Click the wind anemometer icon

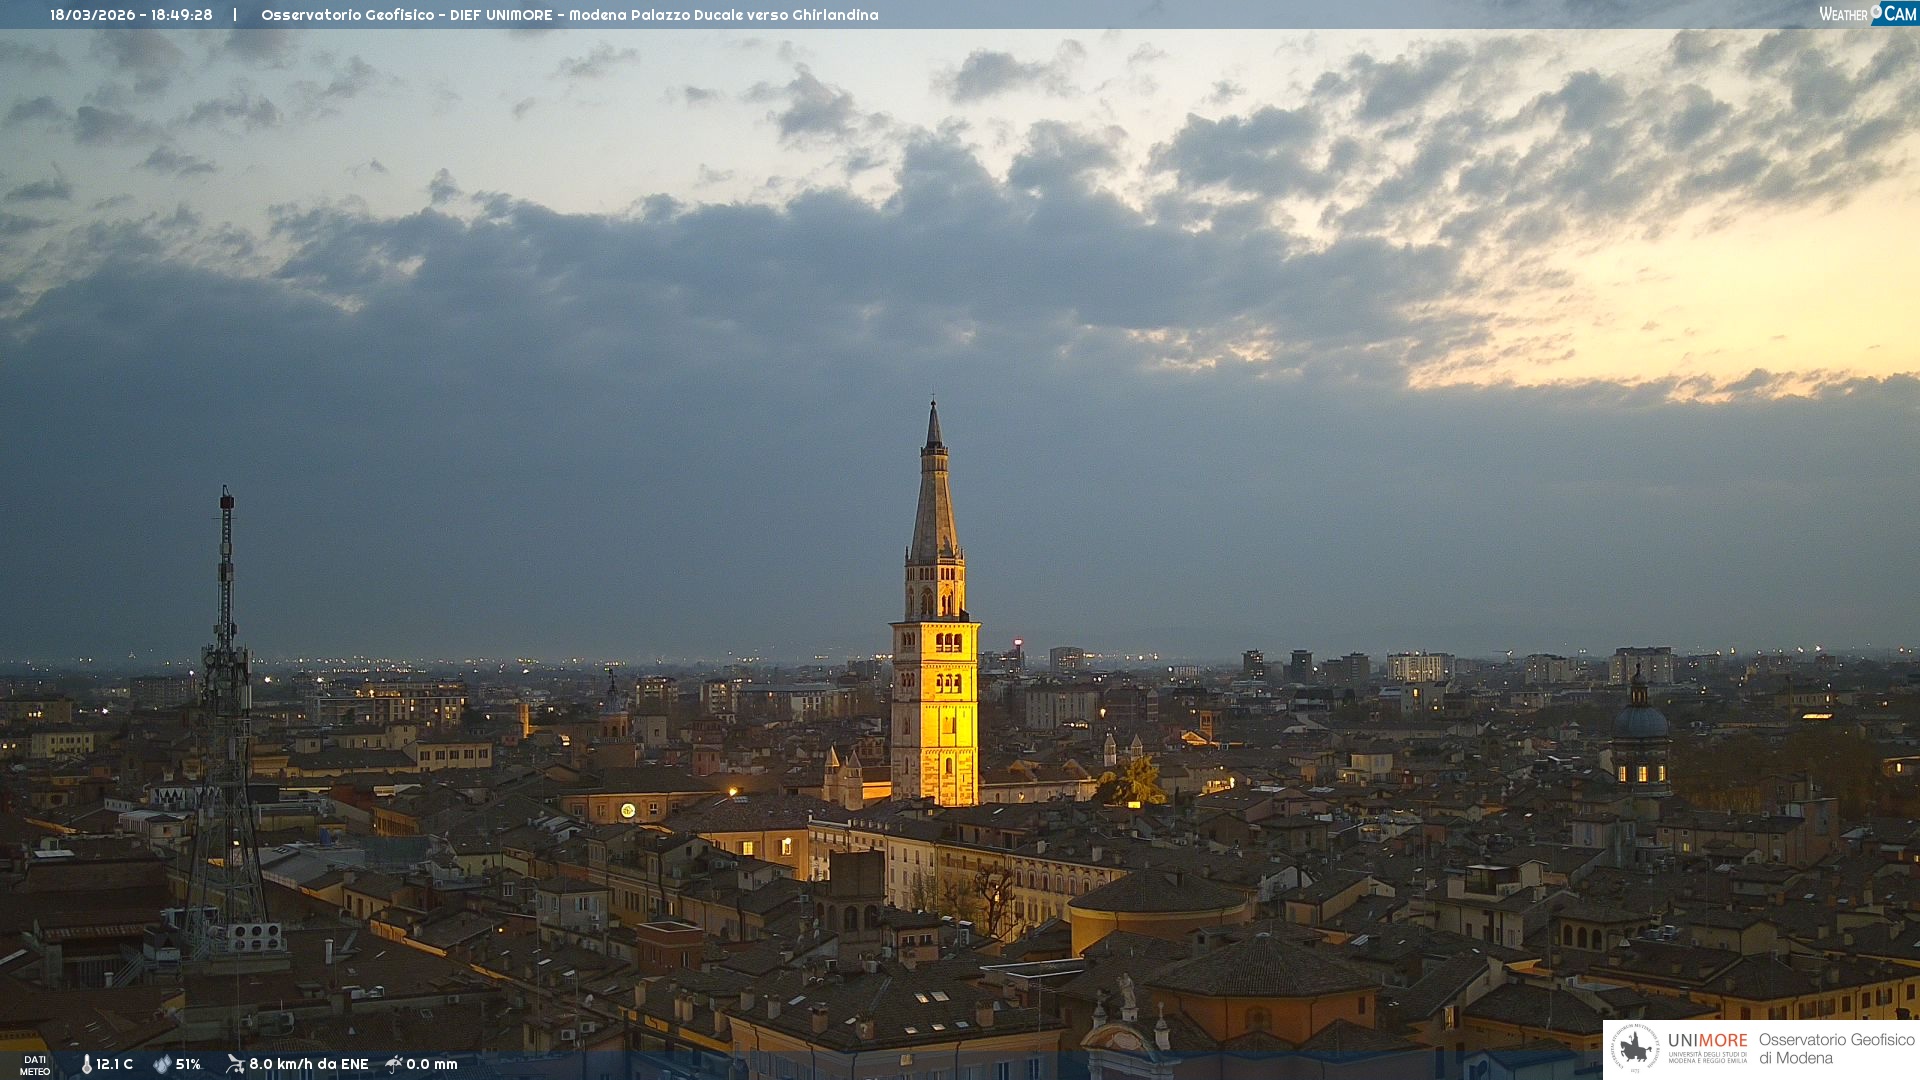click(x=235, y=1064)
